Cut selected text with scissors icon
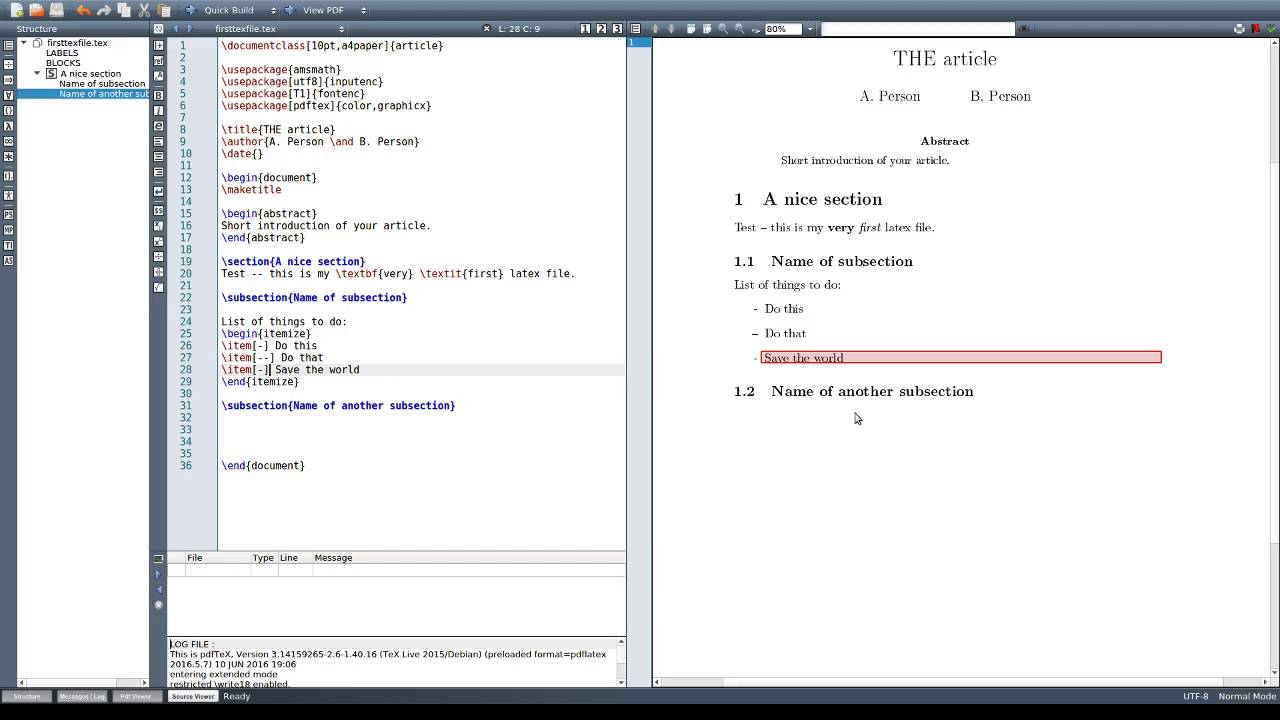The image size is (1280, 720). point(144,10)
